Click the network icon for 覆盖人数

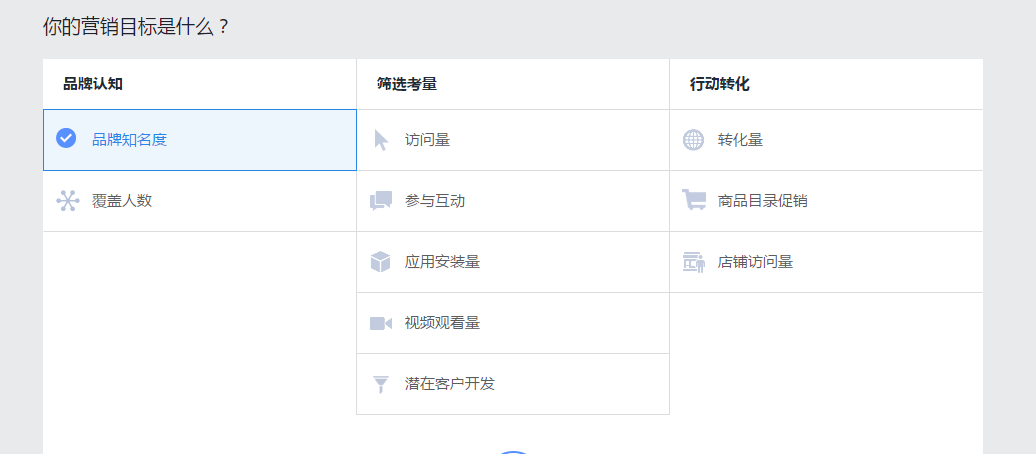click(67, 201)
